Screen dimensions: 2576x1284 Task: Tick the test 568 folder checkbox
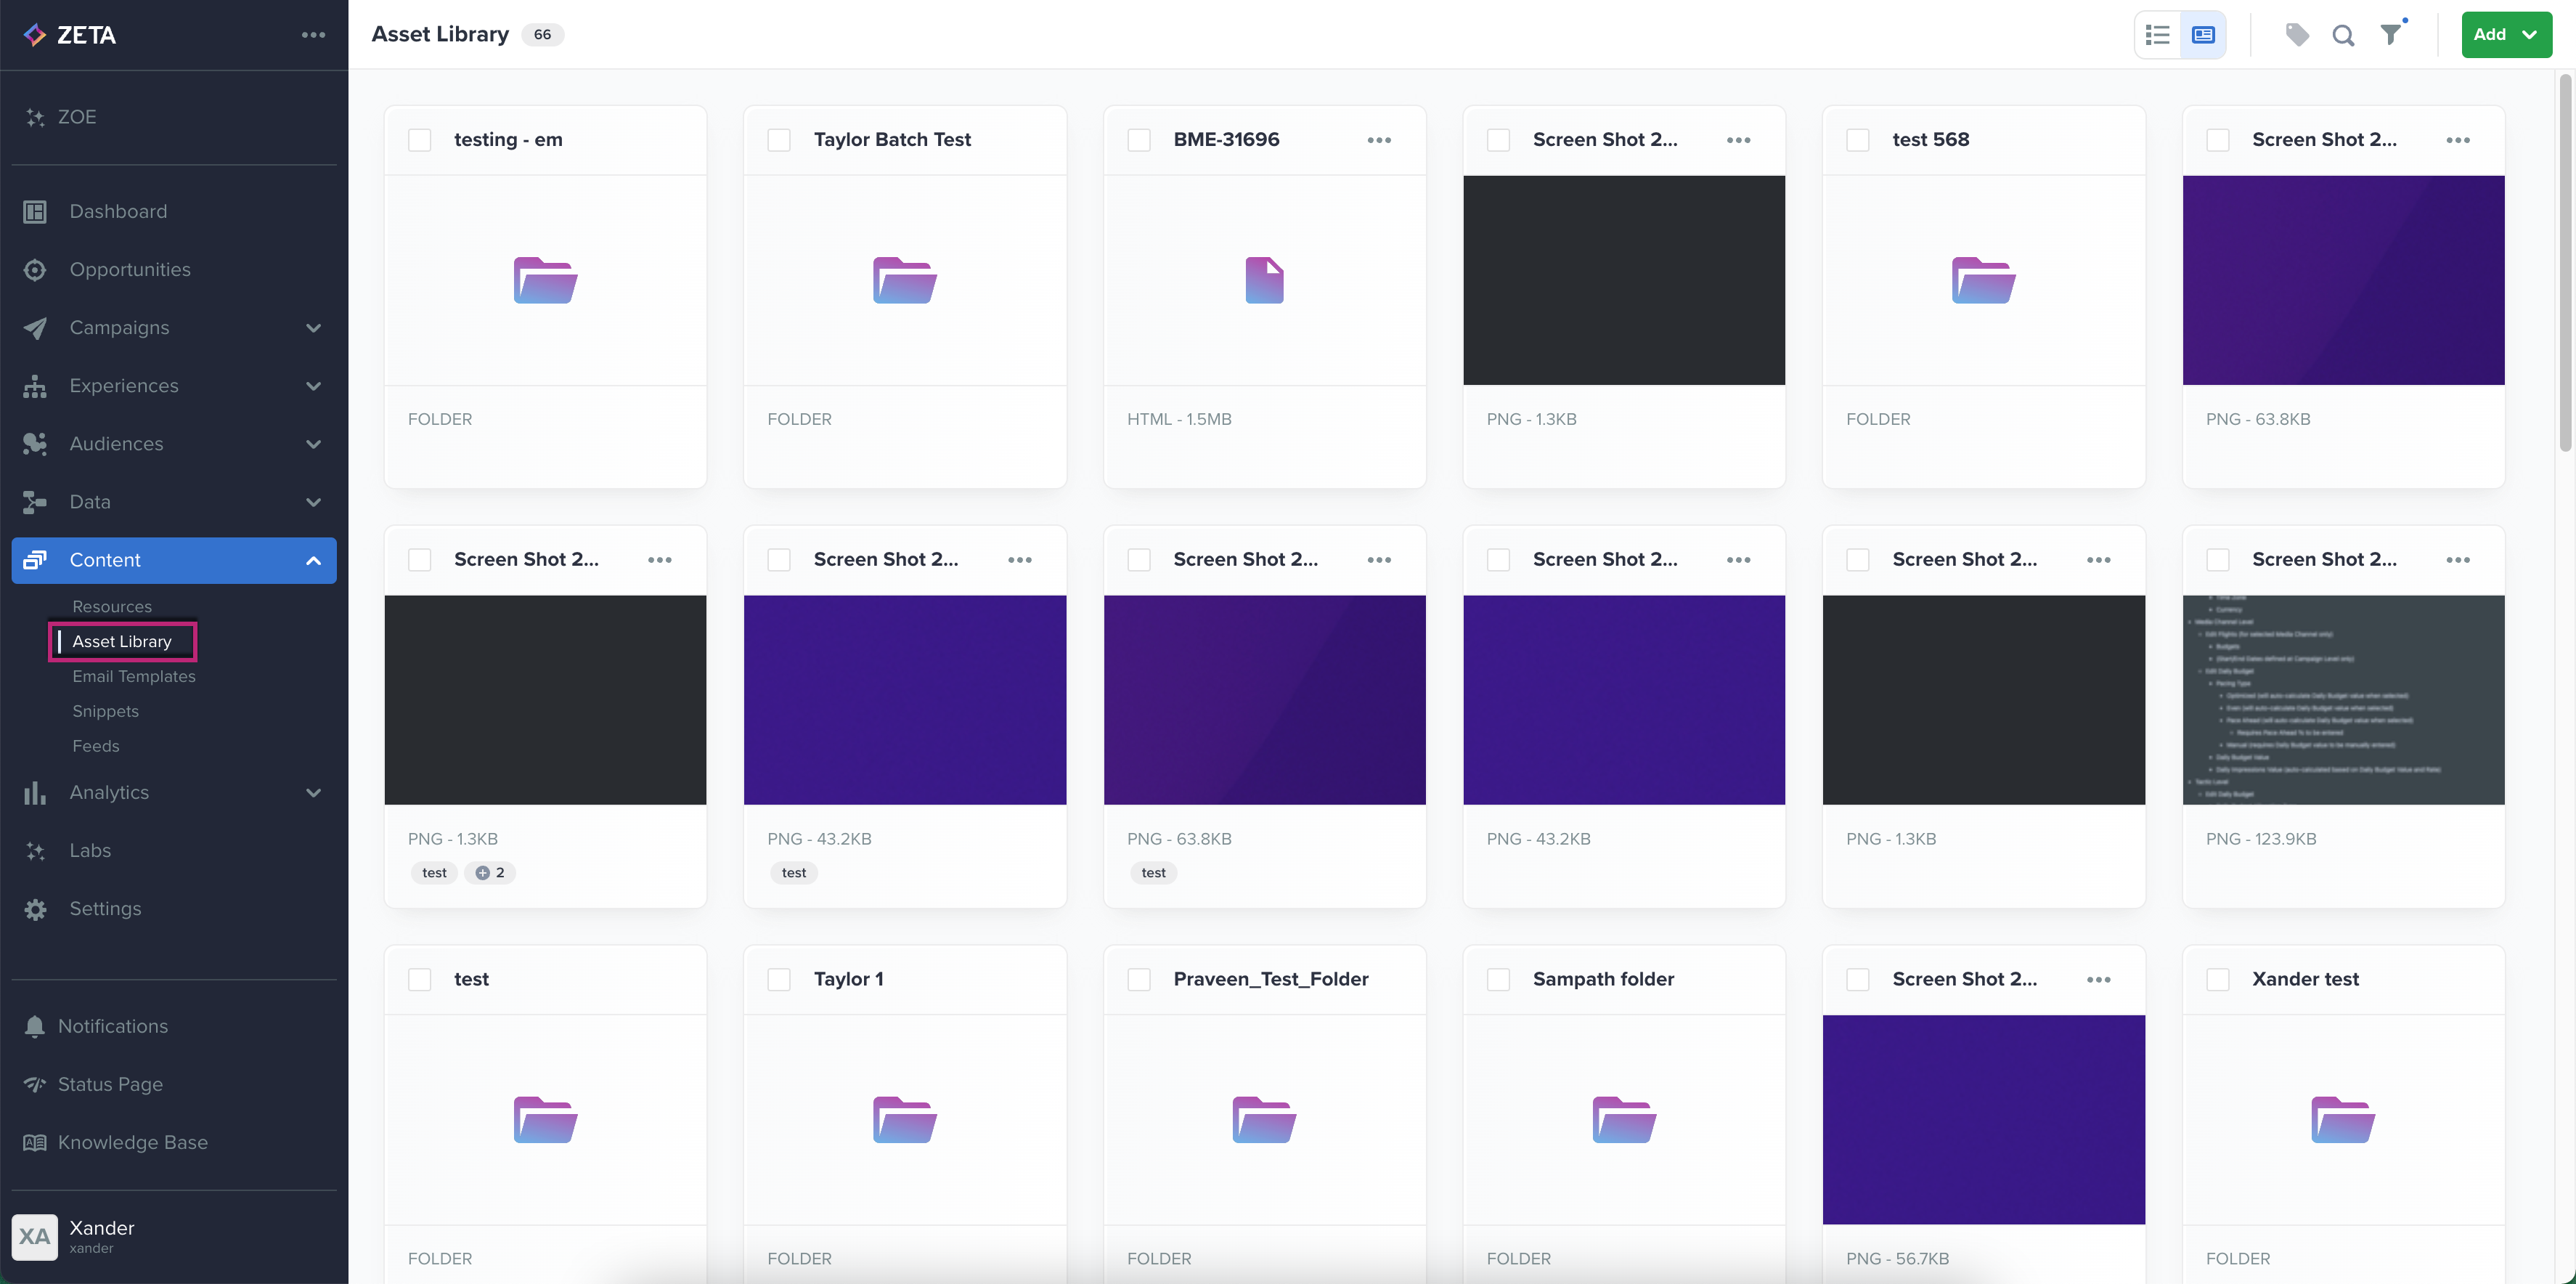click(1858, 140)
